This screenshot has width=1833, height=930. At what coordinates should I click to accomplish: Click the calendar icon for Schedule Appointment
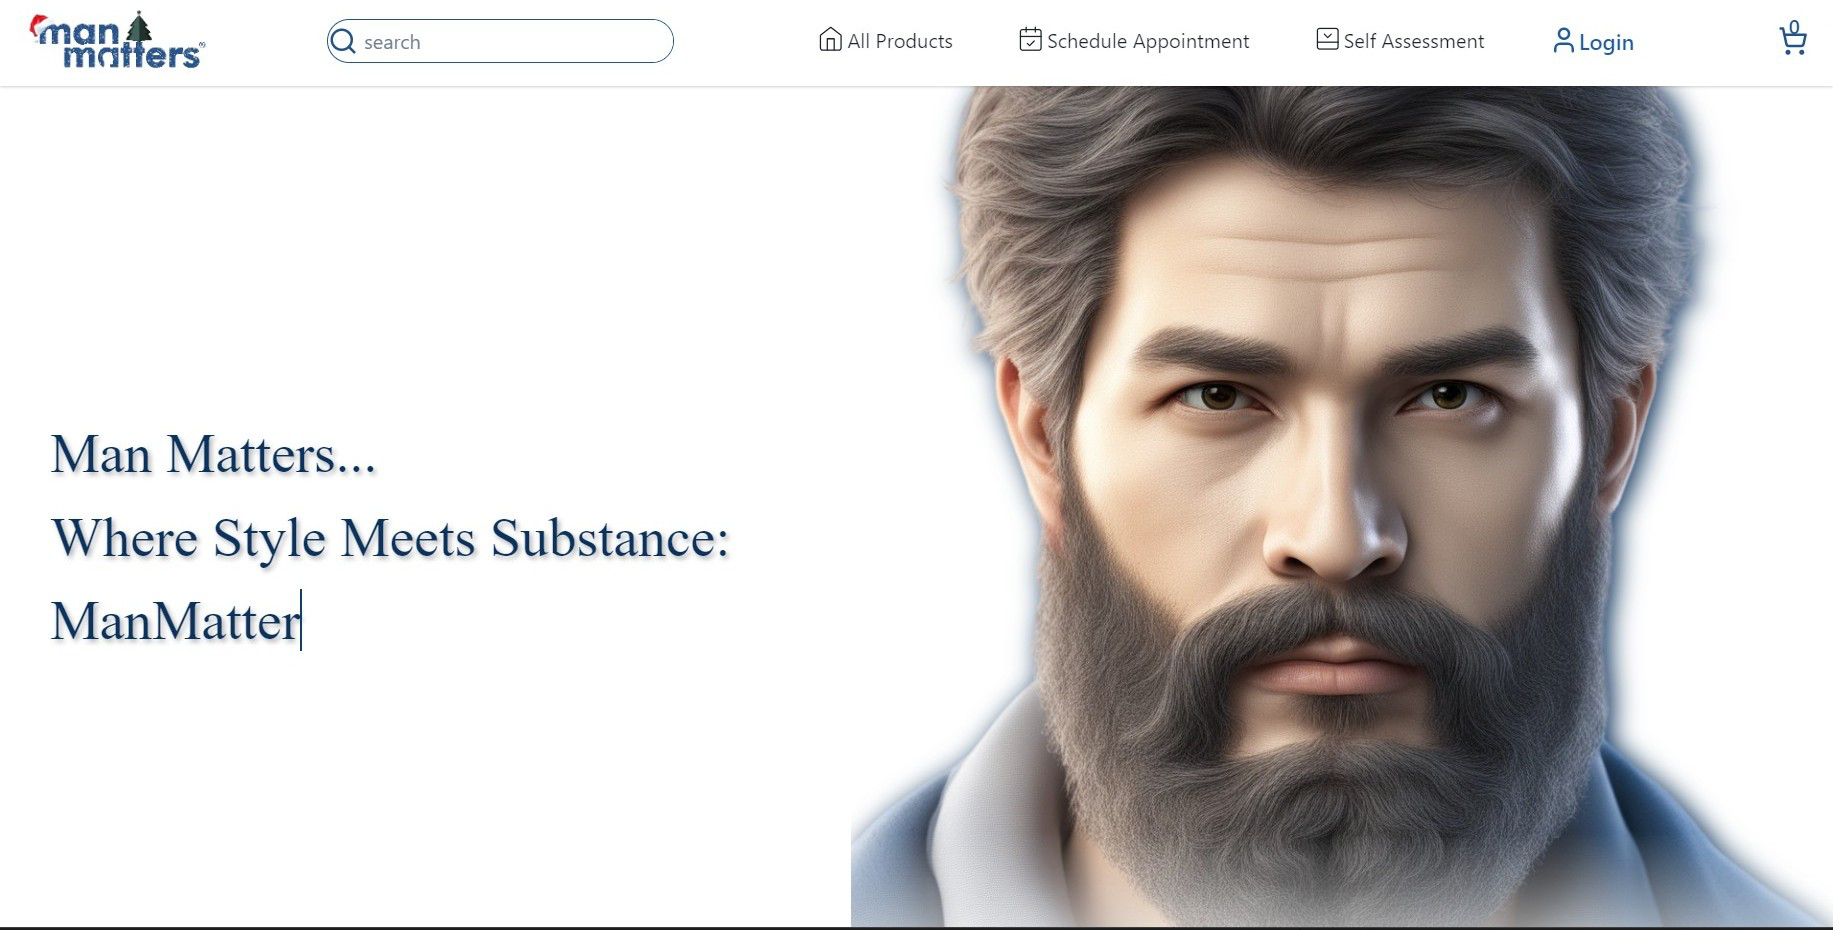1030,40
